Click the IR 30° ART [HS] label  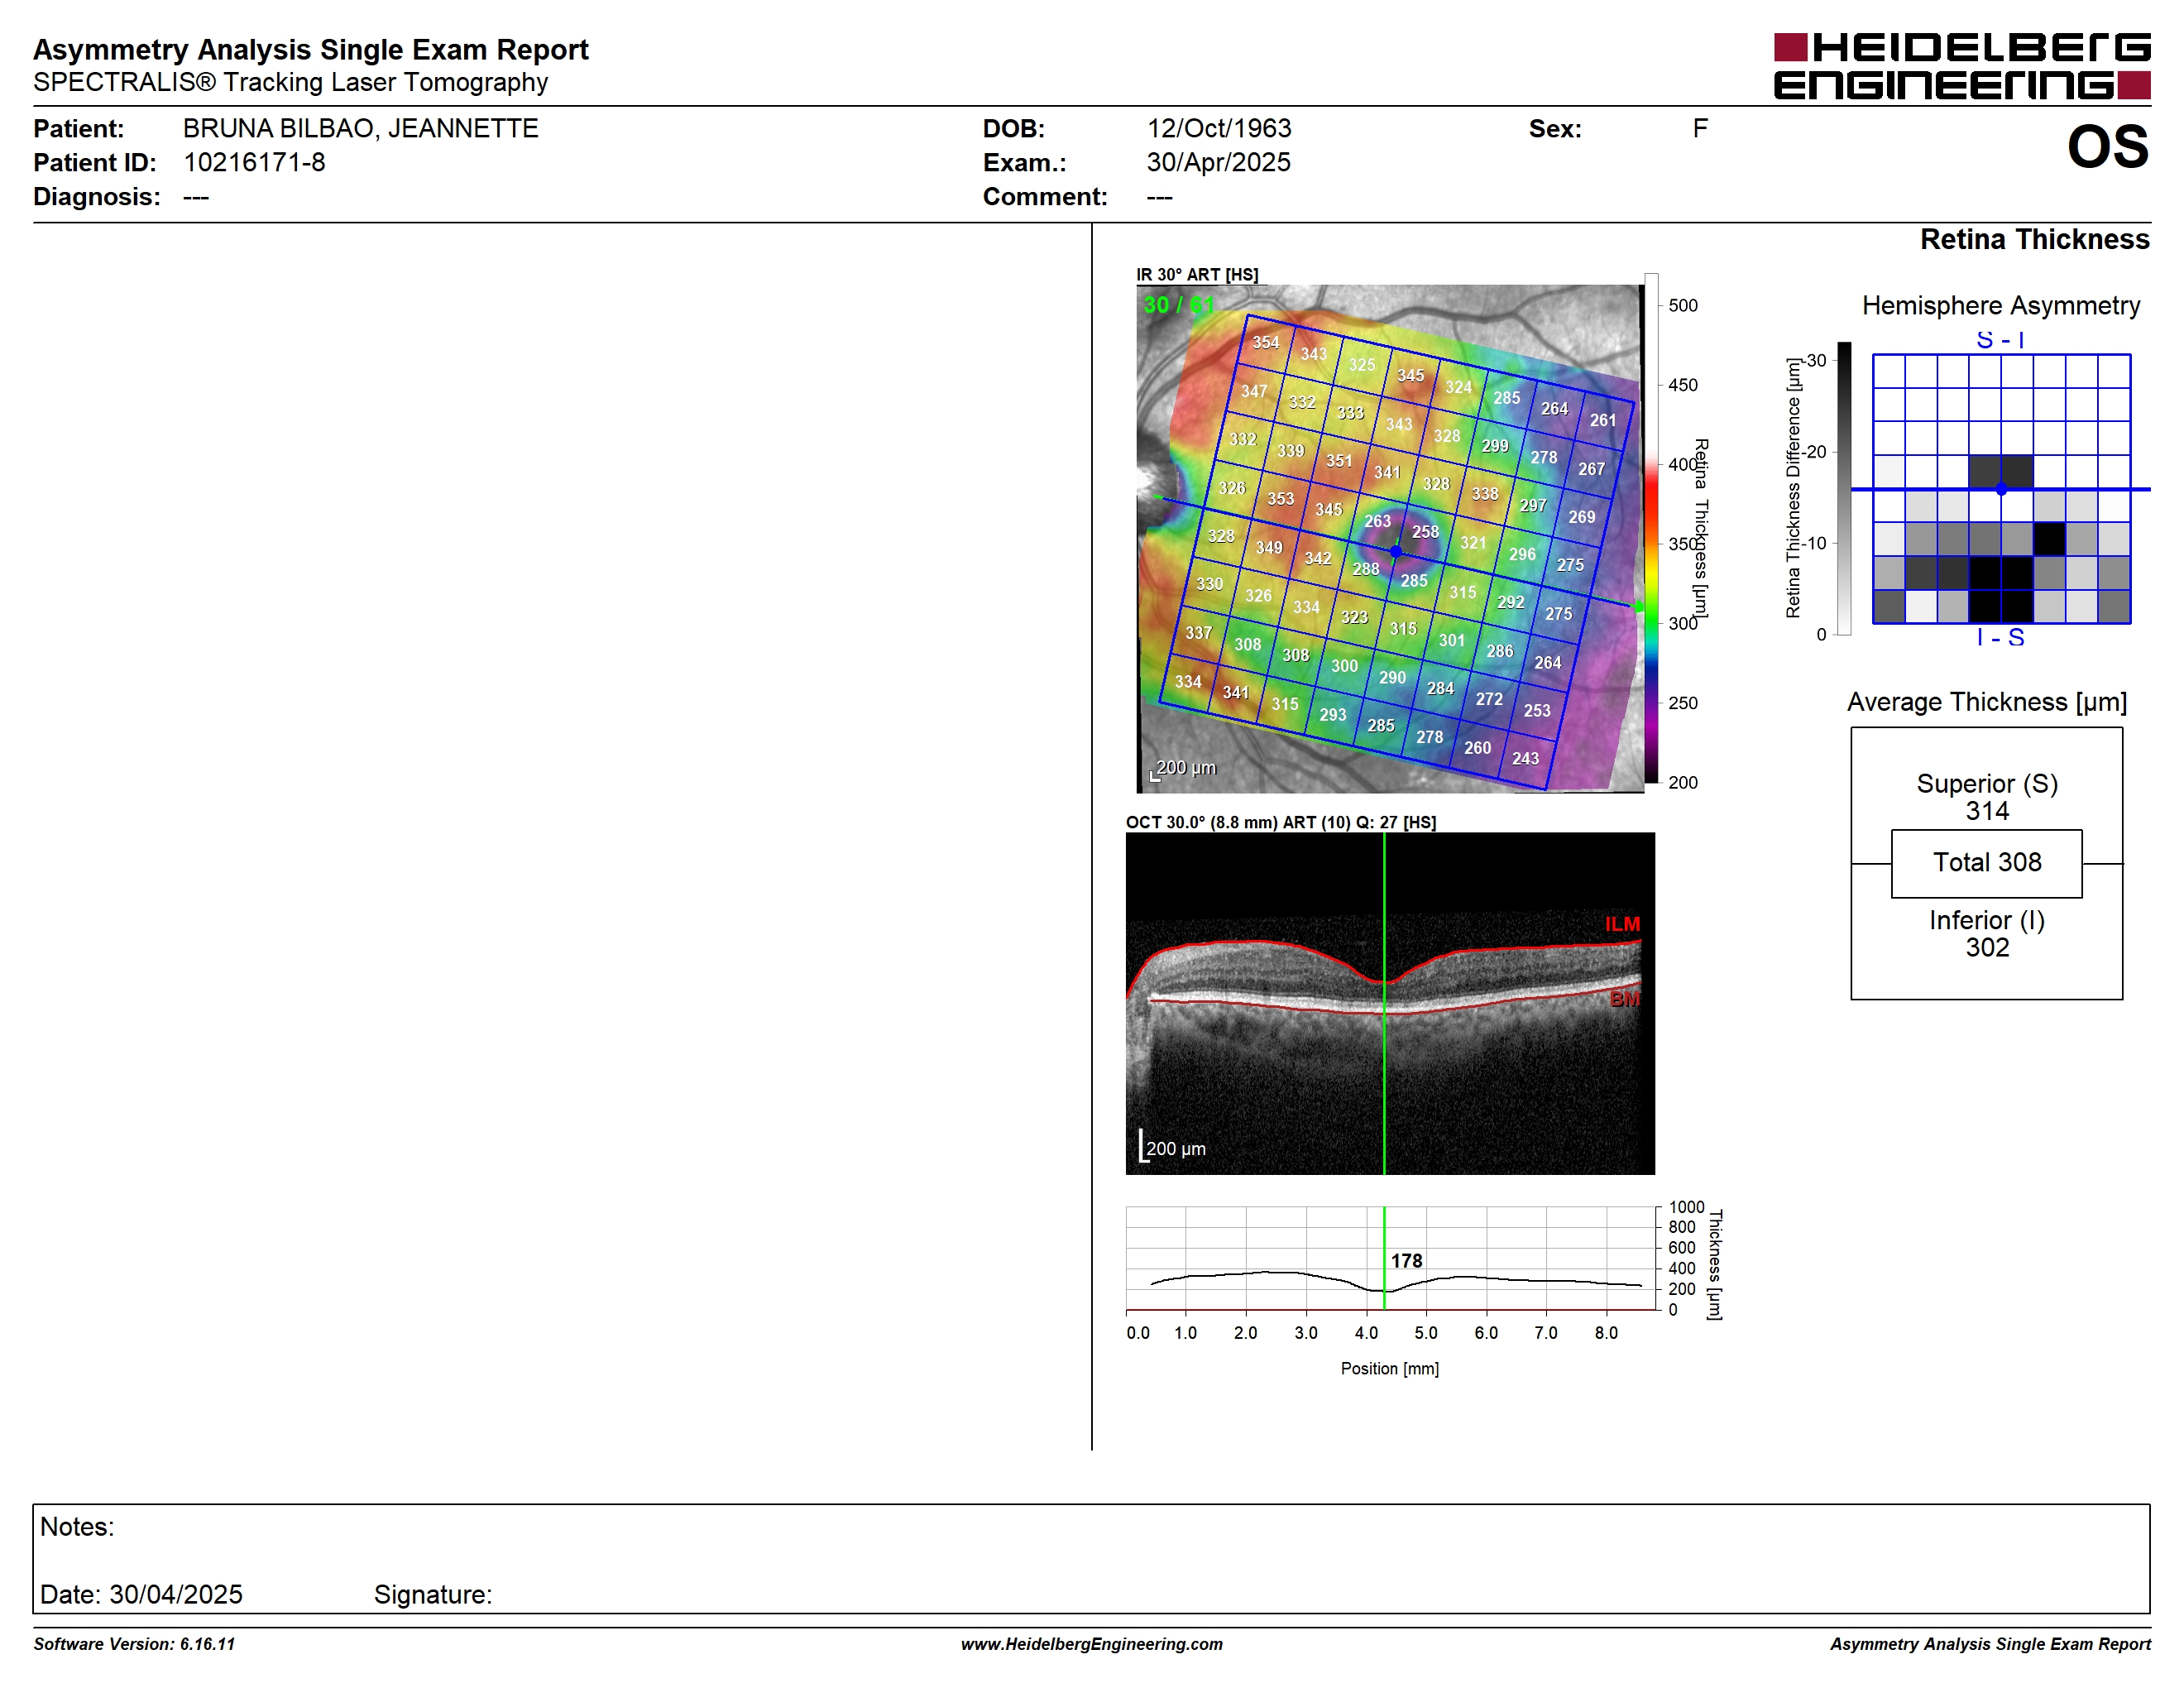click(1197, 274)
